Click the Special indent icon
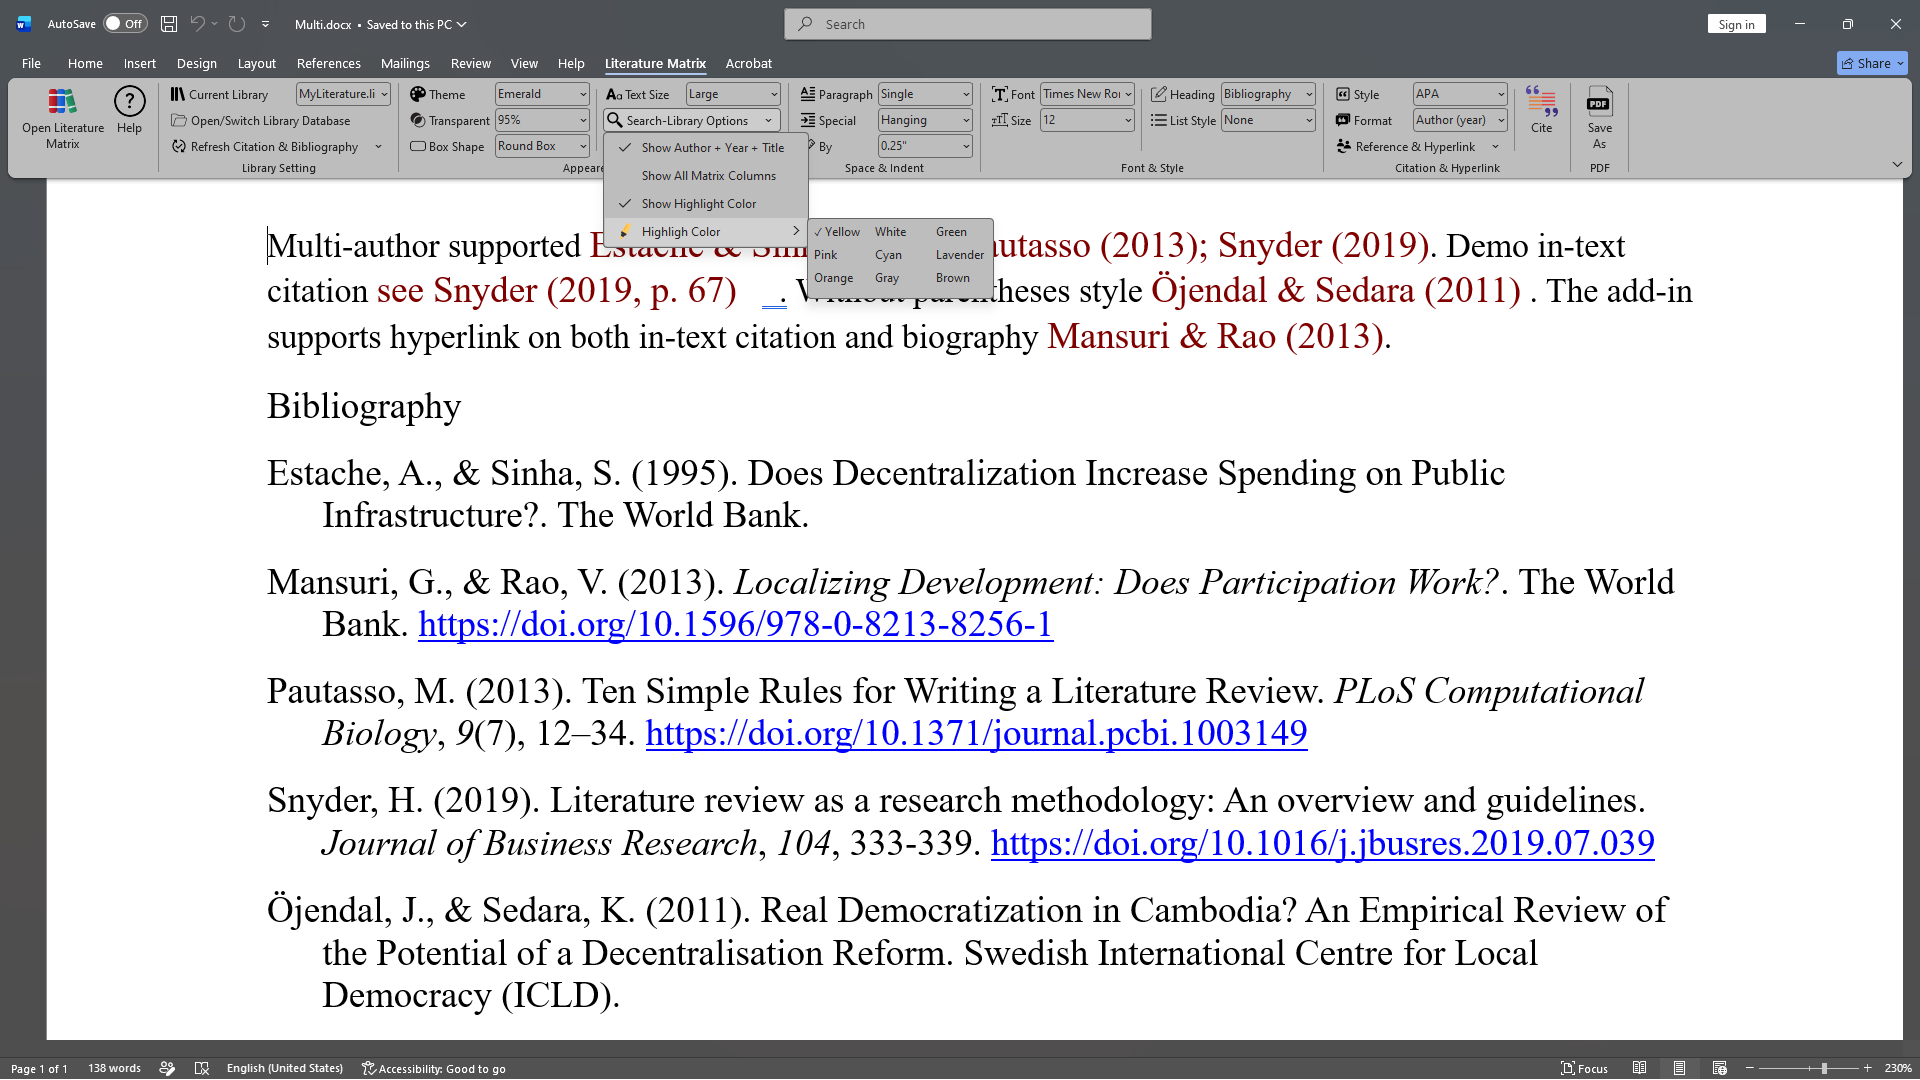The height and width of the screenshot is (1080, 1920). pos(808,120)
